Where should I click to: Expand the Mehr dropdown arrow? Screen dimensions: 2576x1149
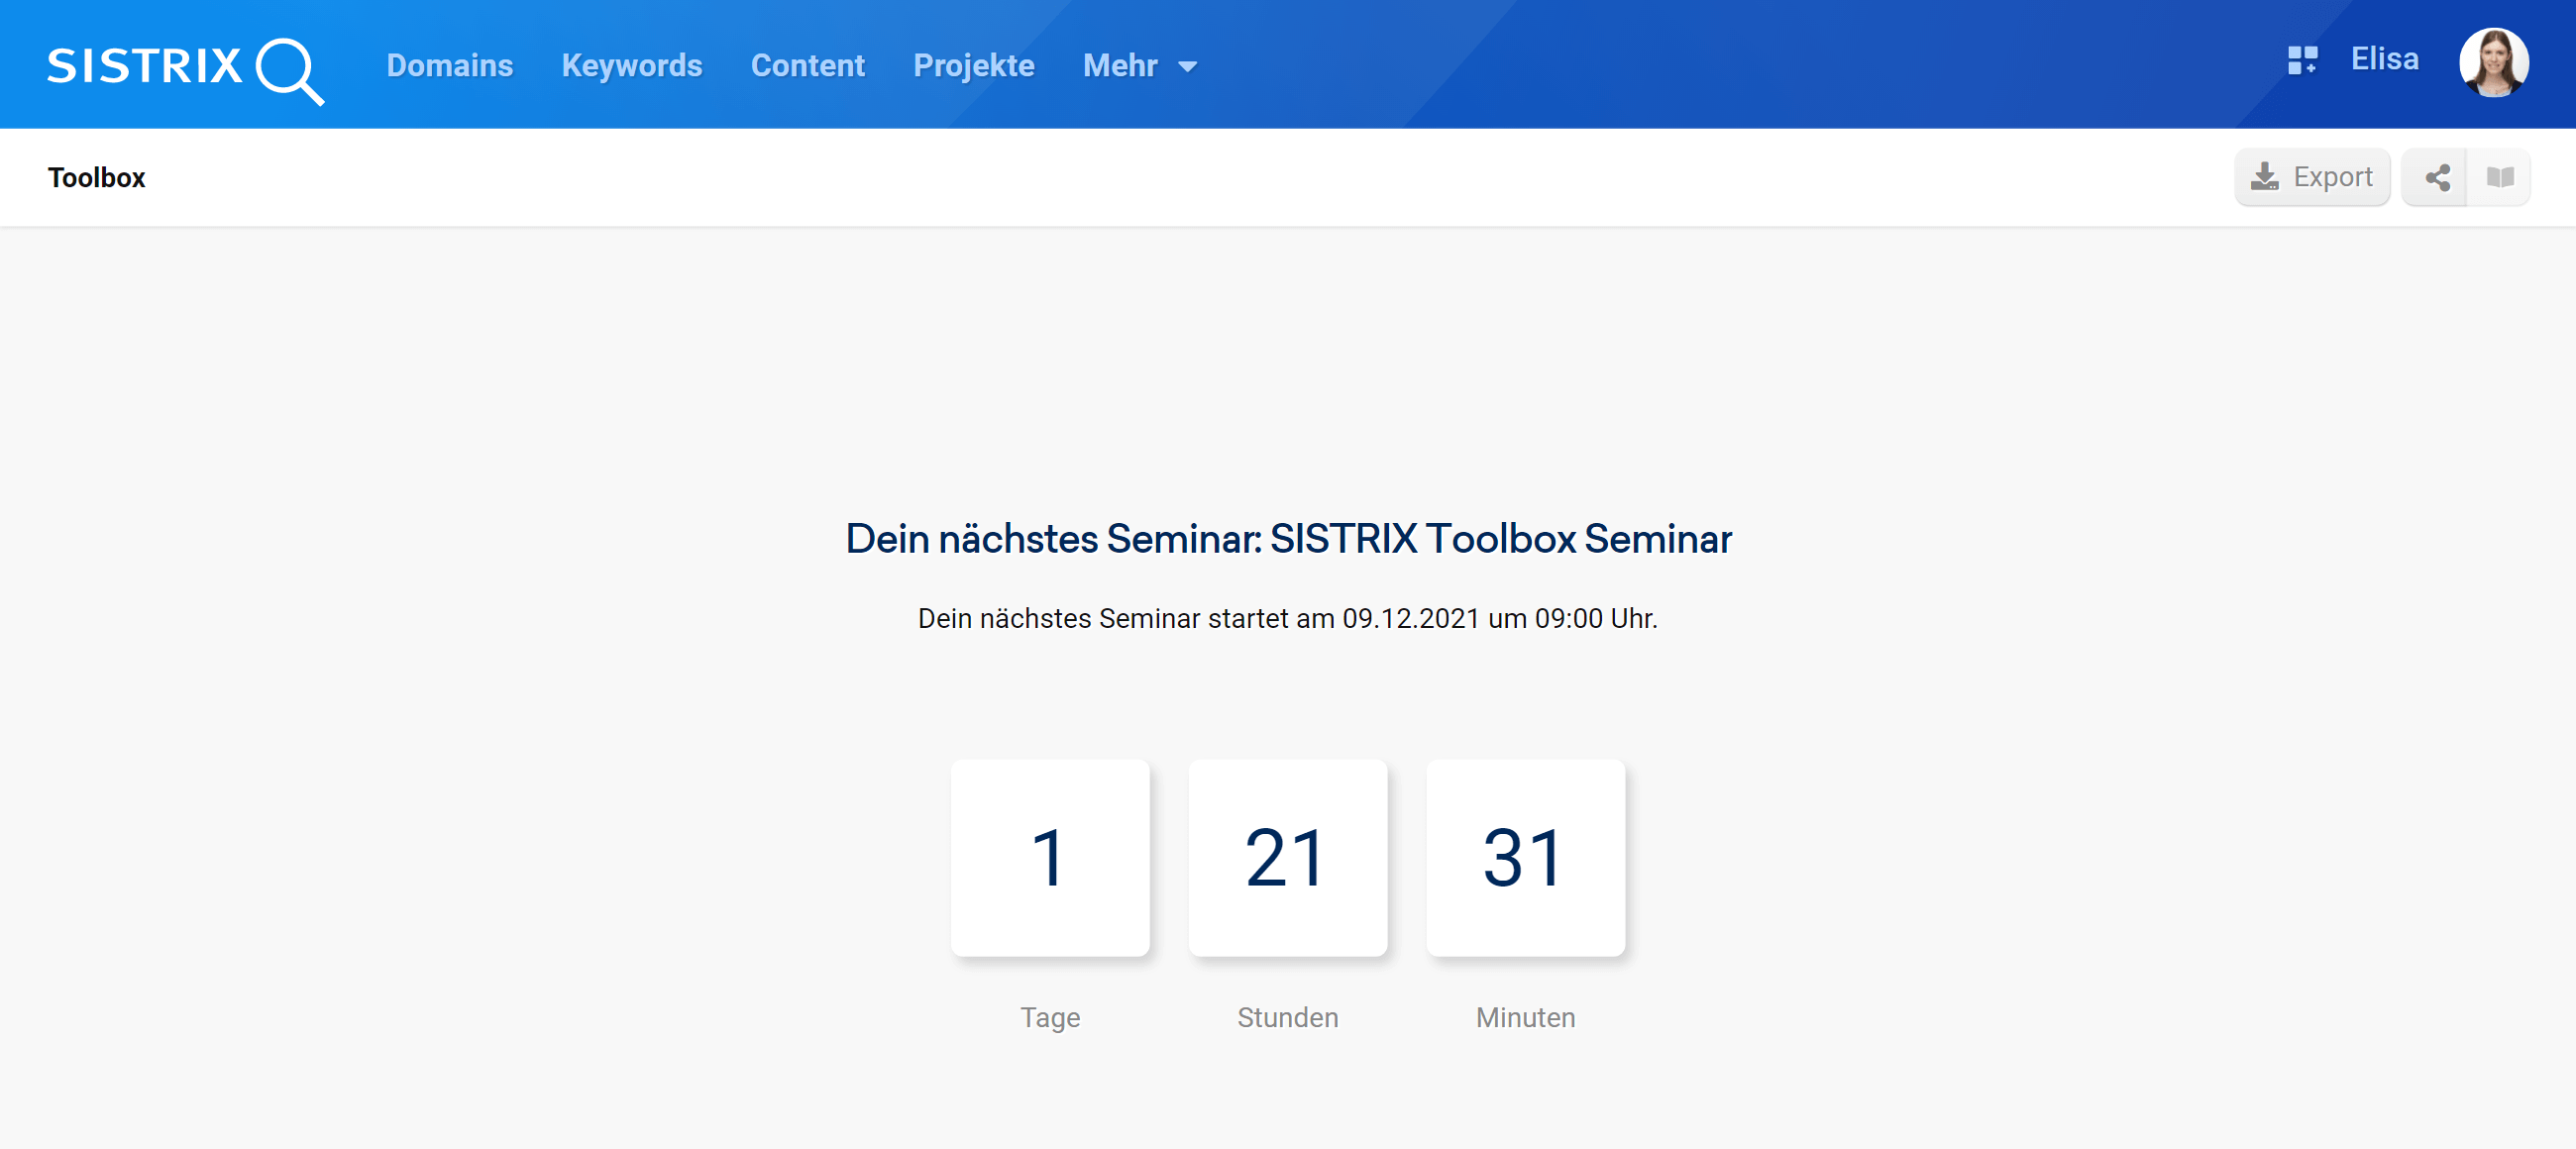click(1188, 67)
